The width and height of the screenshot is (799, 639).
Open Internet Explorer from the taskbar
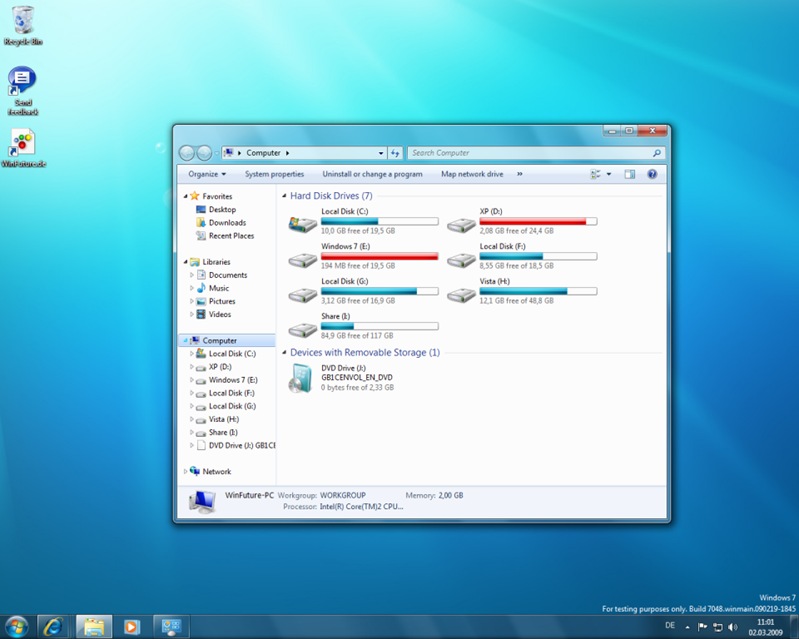tap(54, 626)
